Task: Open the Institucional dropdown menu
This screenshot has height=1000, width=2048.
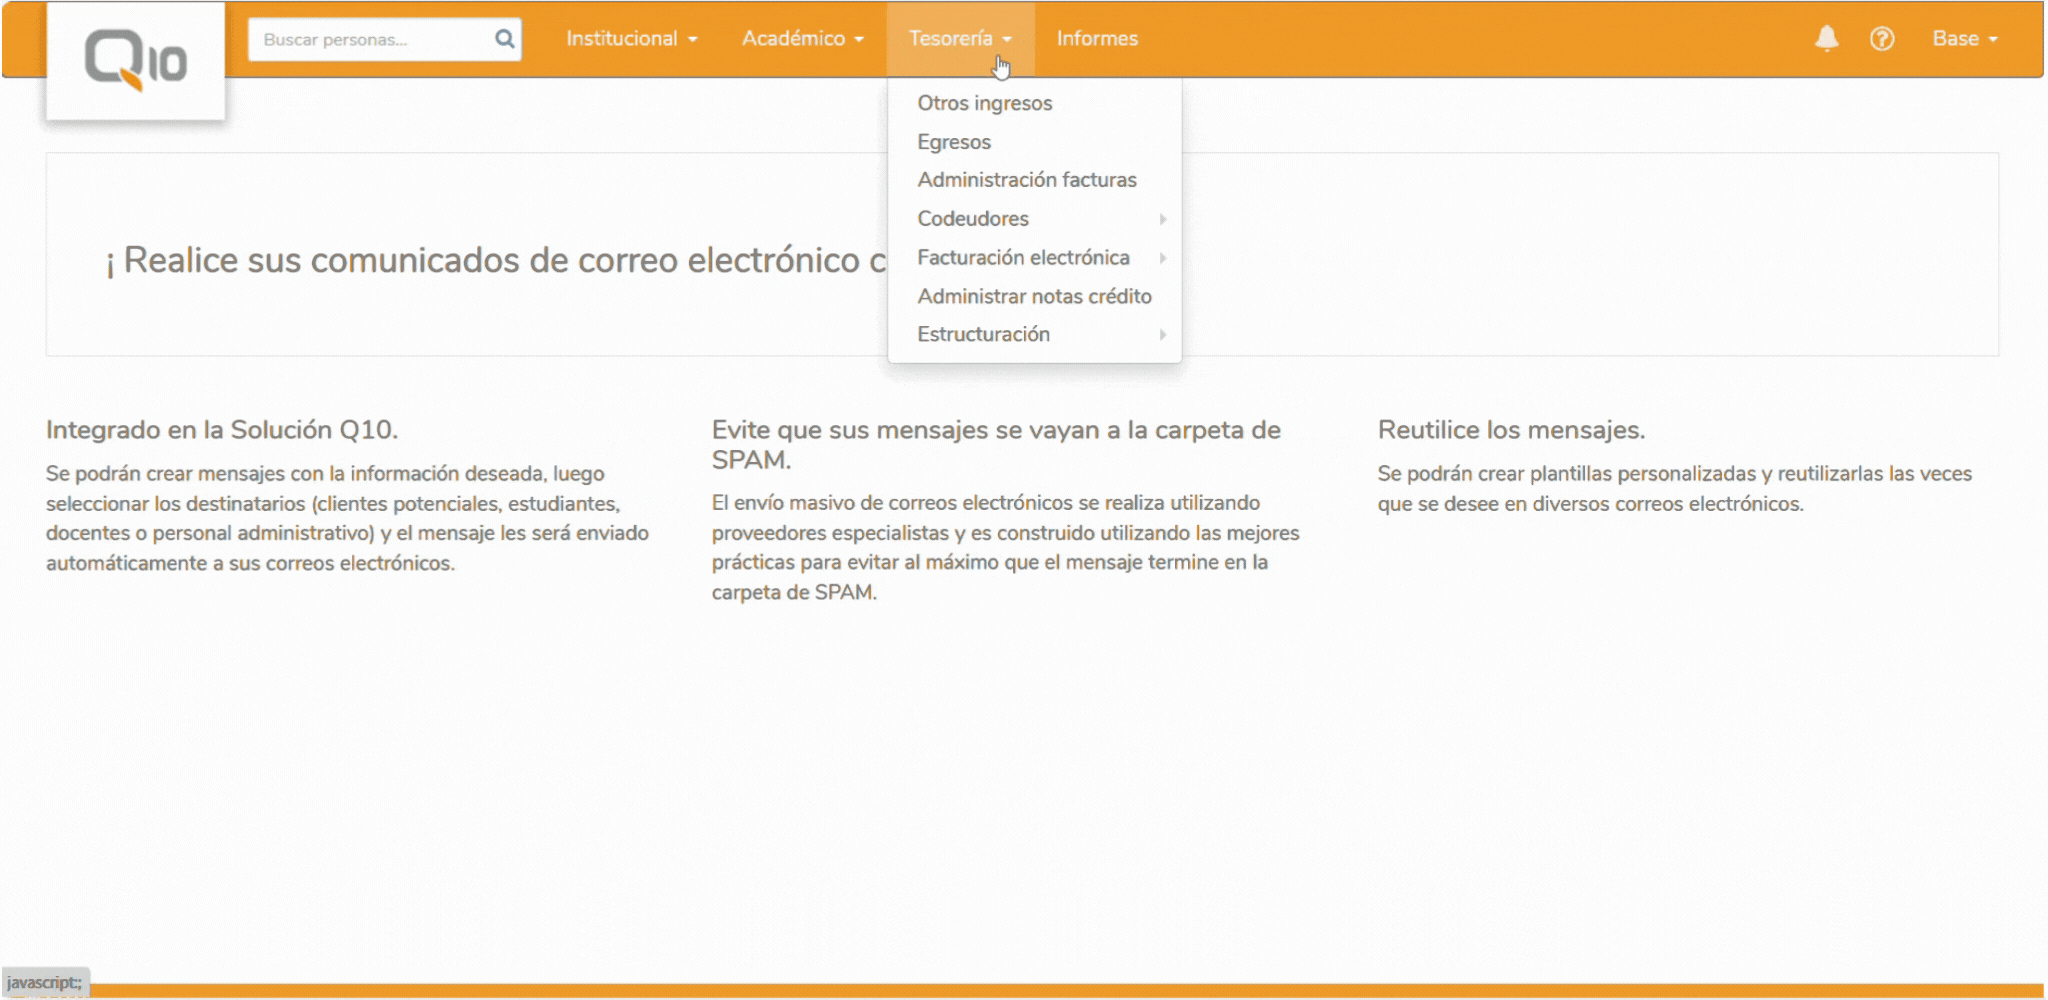Action: tap(631, 39)
